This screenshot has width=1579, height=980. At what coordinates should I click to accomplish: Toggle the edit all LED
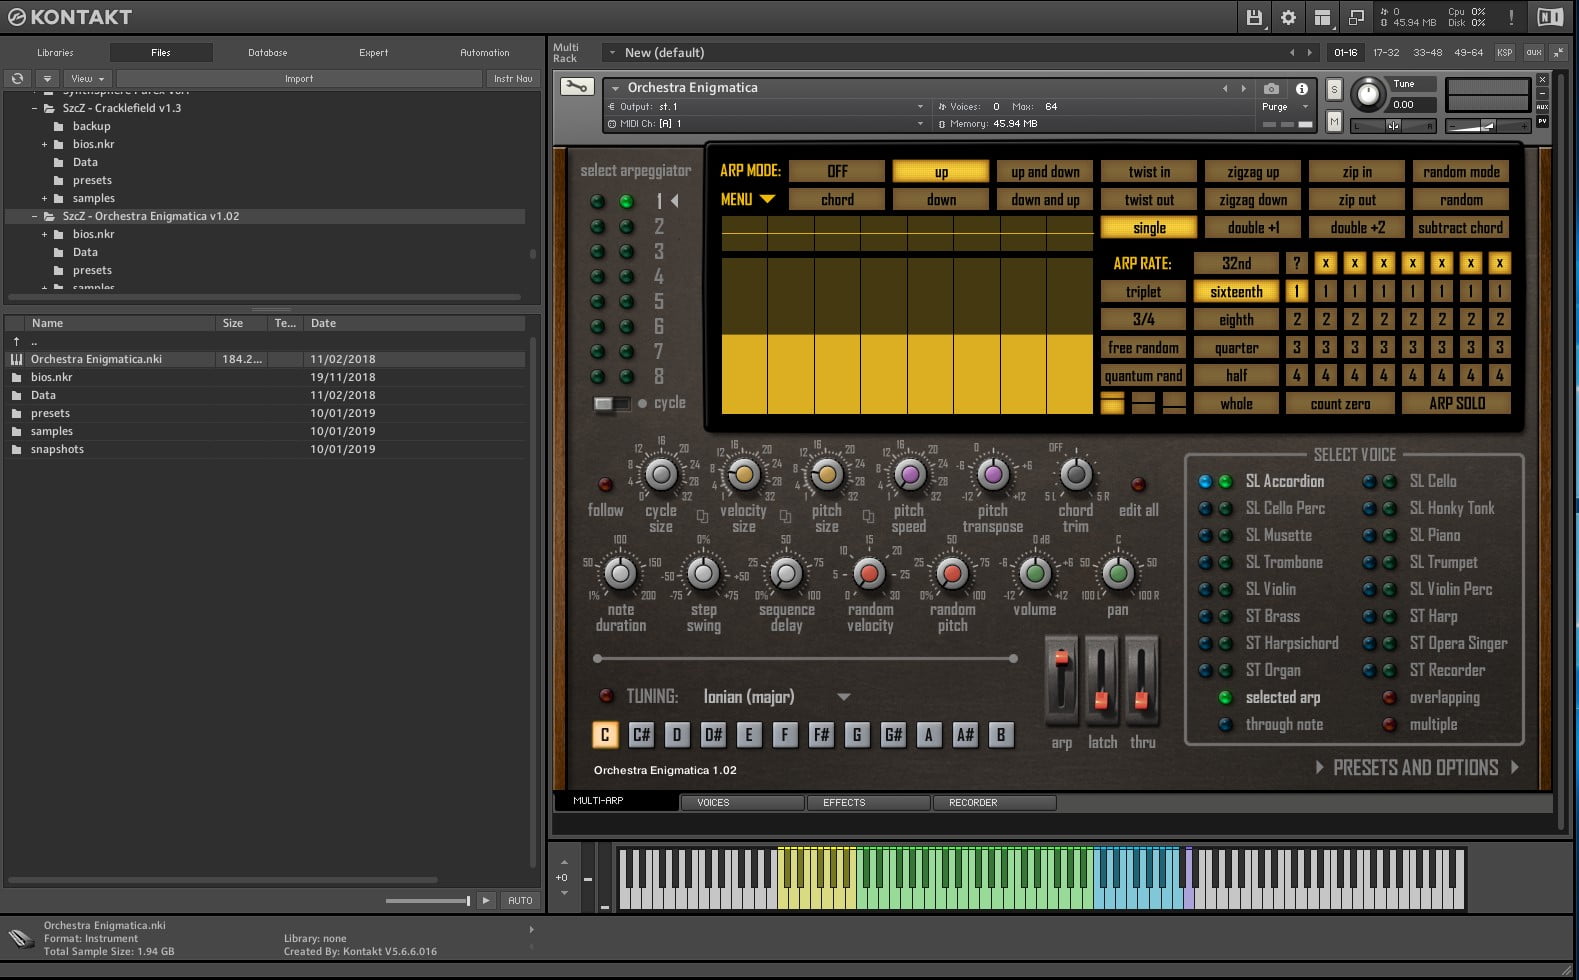tap(1138, 484)
